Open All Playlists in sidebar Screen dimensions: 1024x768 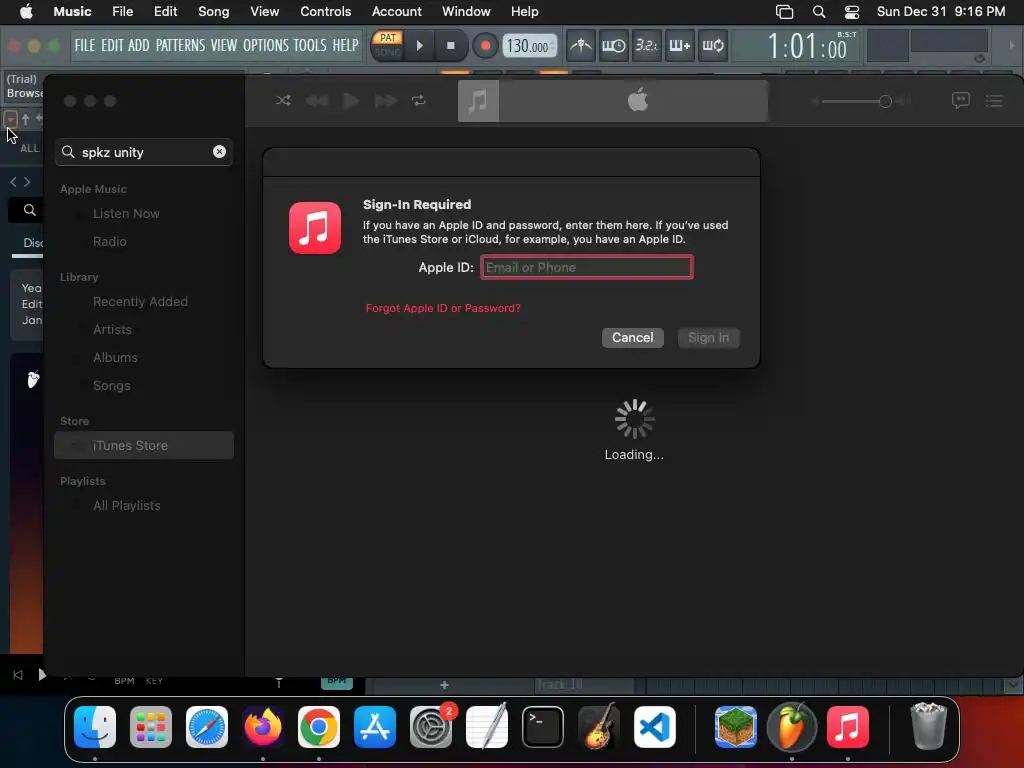(x=127, y=505)
